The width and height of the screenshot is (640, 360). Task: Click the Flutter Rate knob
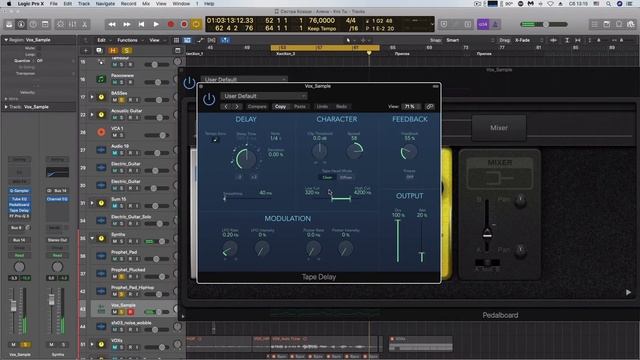click(313, 249)
